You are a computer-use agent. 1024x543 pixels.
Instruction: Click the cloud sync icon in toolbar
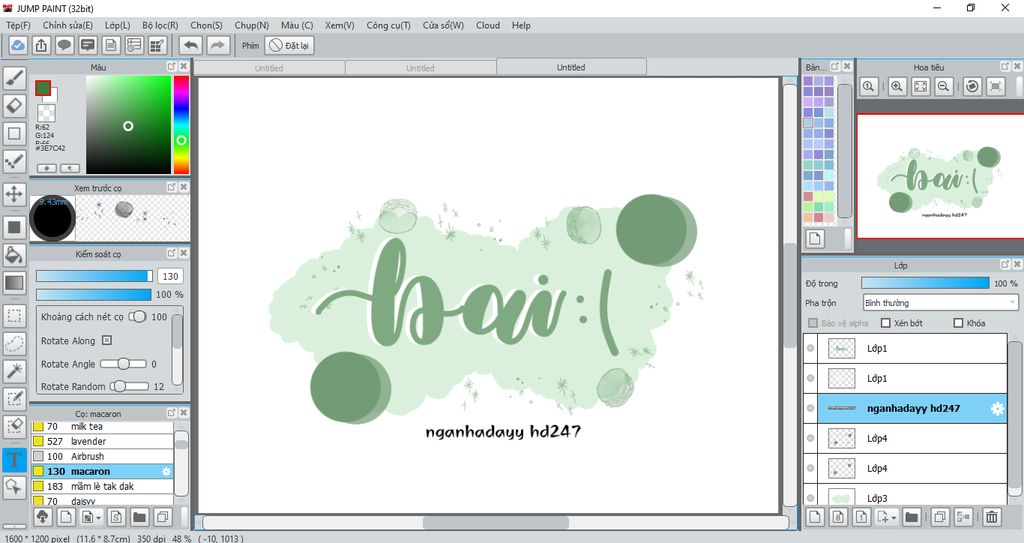coord(18,45)
